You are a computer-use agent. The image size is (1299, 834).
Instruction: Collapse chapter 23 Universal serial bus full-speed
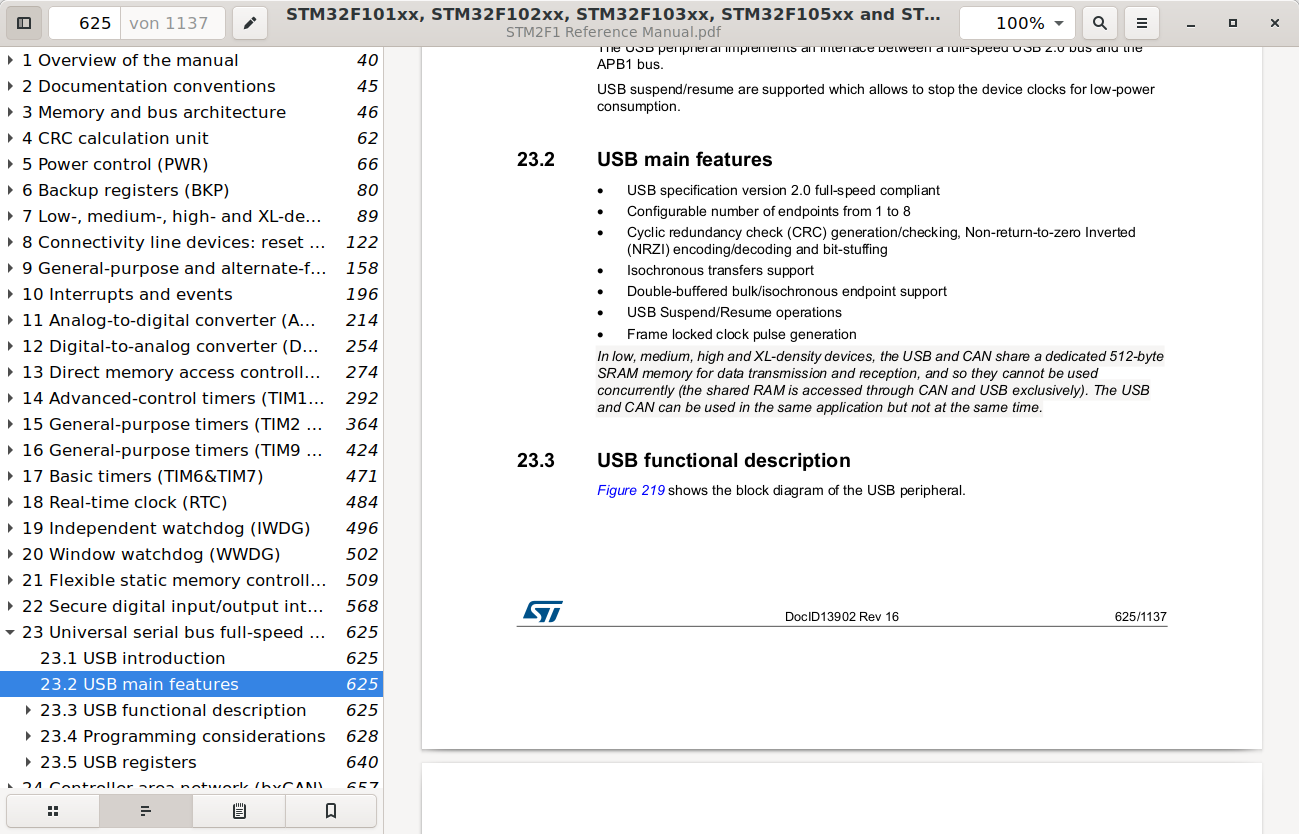click(x=10, y=632)
